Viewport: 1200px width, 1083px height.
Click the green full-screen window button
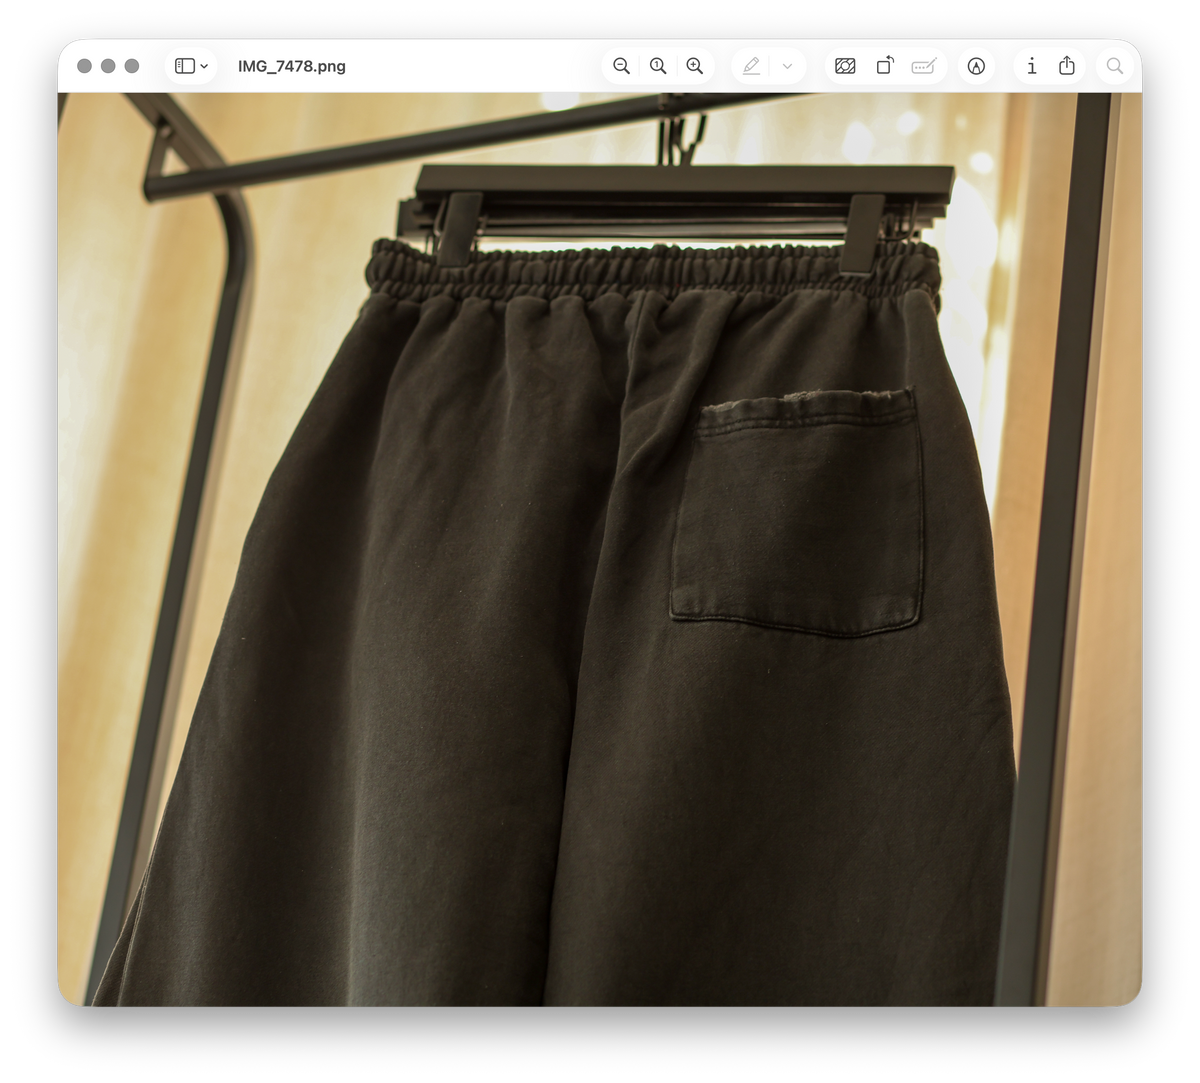click(132, 66)
